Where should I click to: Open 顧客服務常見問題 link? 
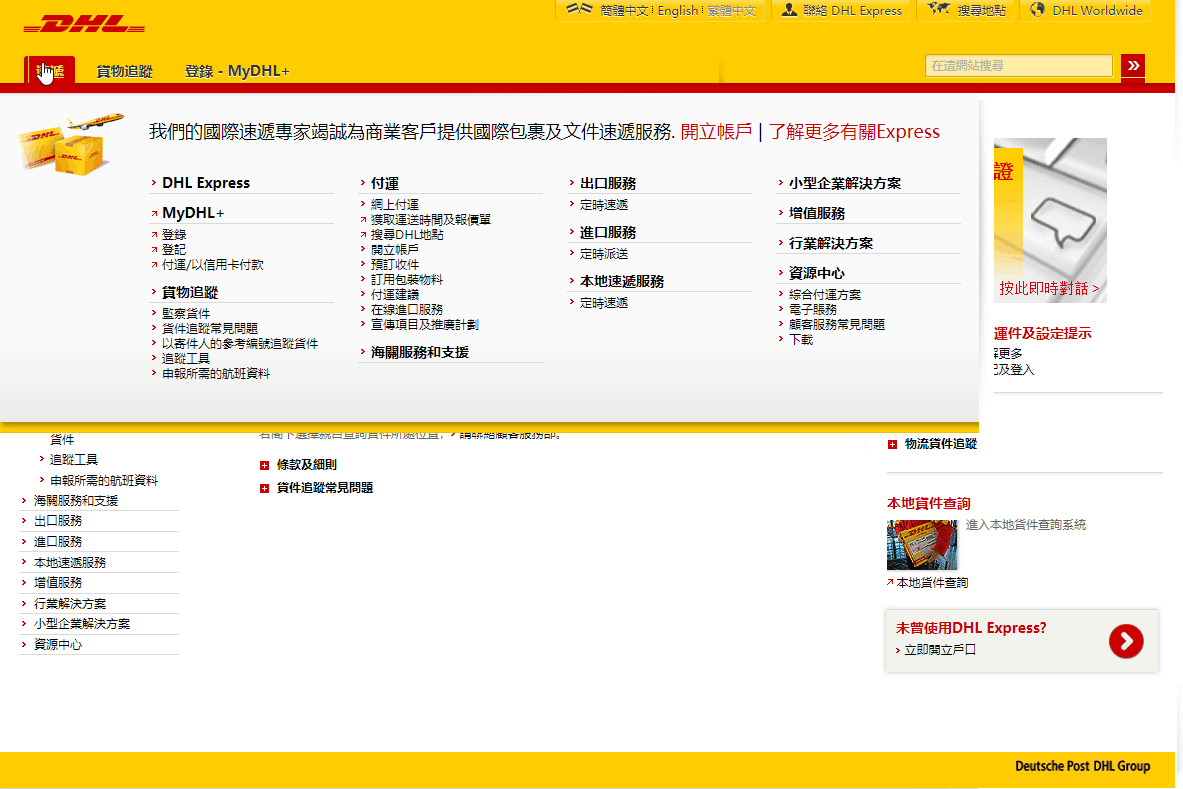click(x=837, y=325)
